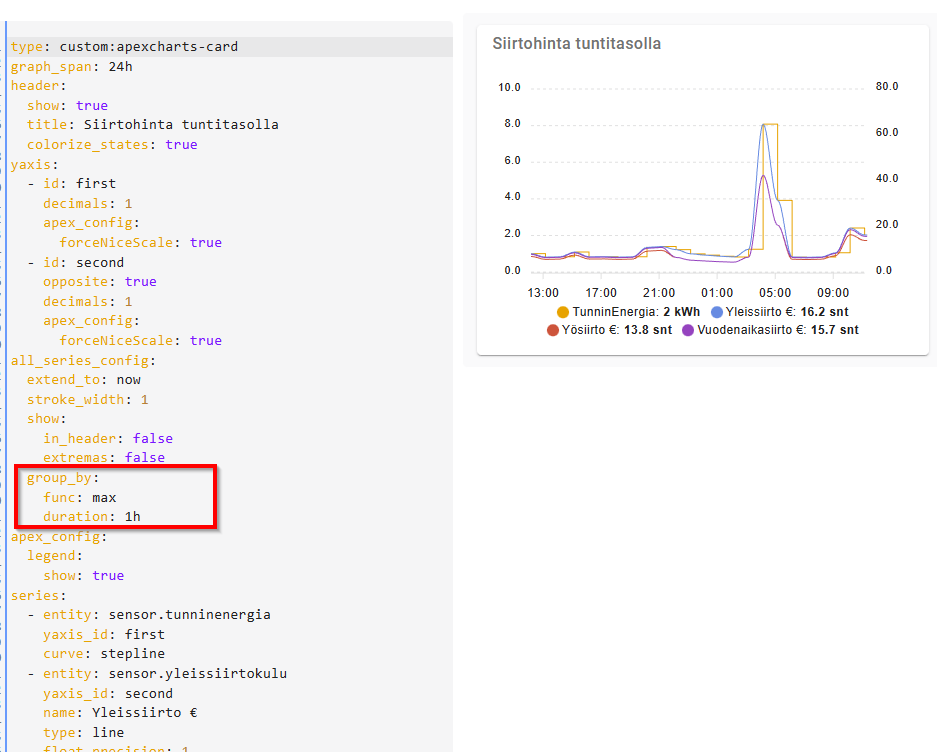Click the 80.0 right y-axis label
937x752 pixels.
click(886, 87)
